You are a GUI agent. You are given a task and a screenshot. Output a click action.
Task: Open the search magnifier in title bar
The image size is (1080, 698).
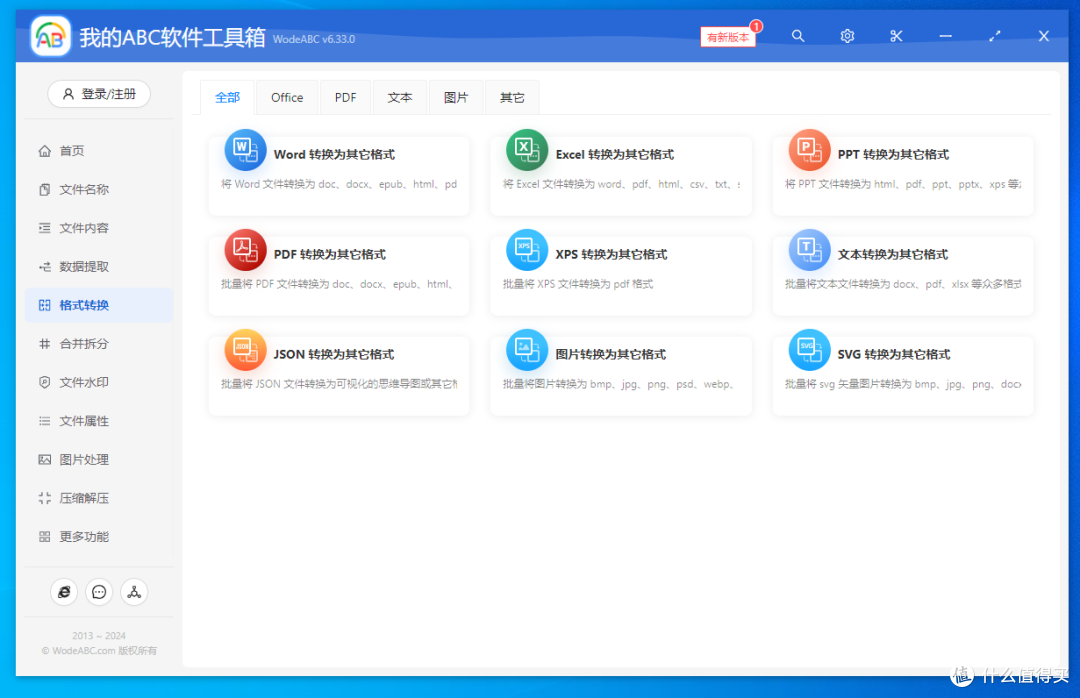[798, 36]
